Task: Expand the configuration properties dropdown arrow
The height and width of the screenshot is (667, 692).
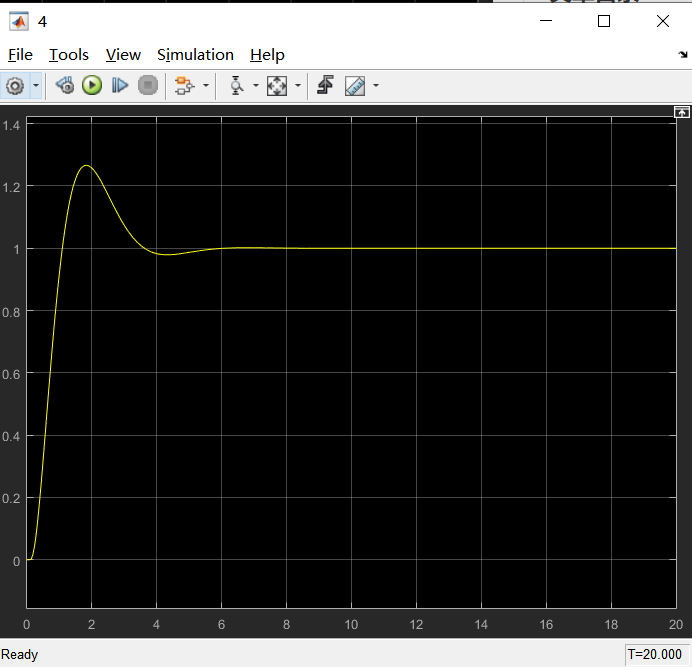Action: [x=36, y=86]
